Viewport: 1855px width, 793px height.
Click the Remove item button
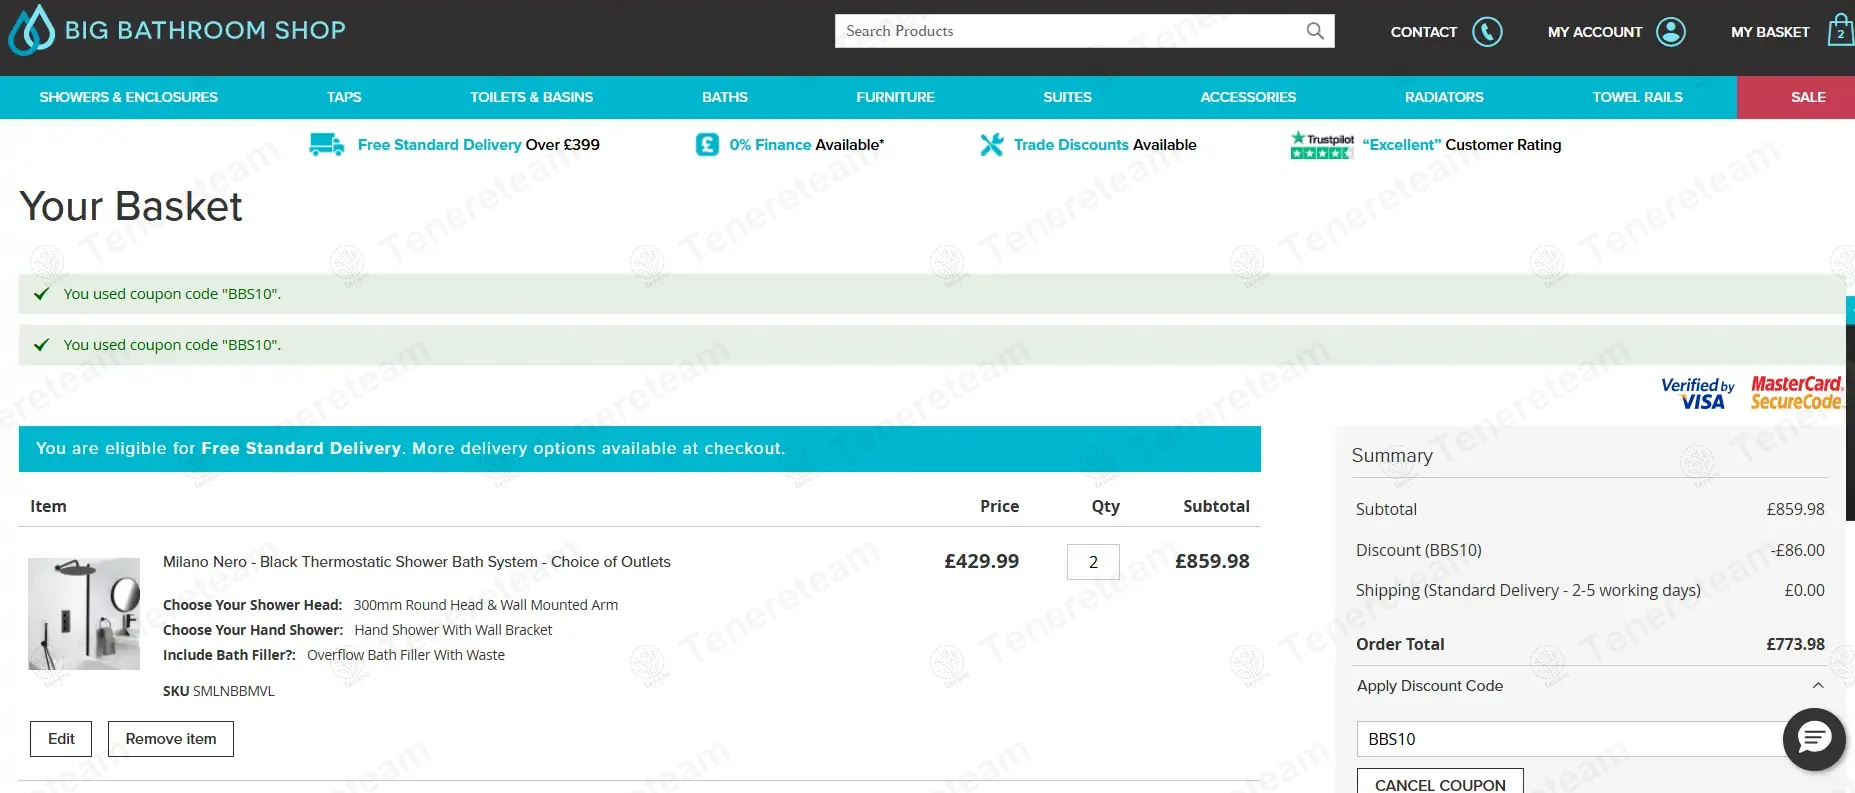click(x=171, y=739)
